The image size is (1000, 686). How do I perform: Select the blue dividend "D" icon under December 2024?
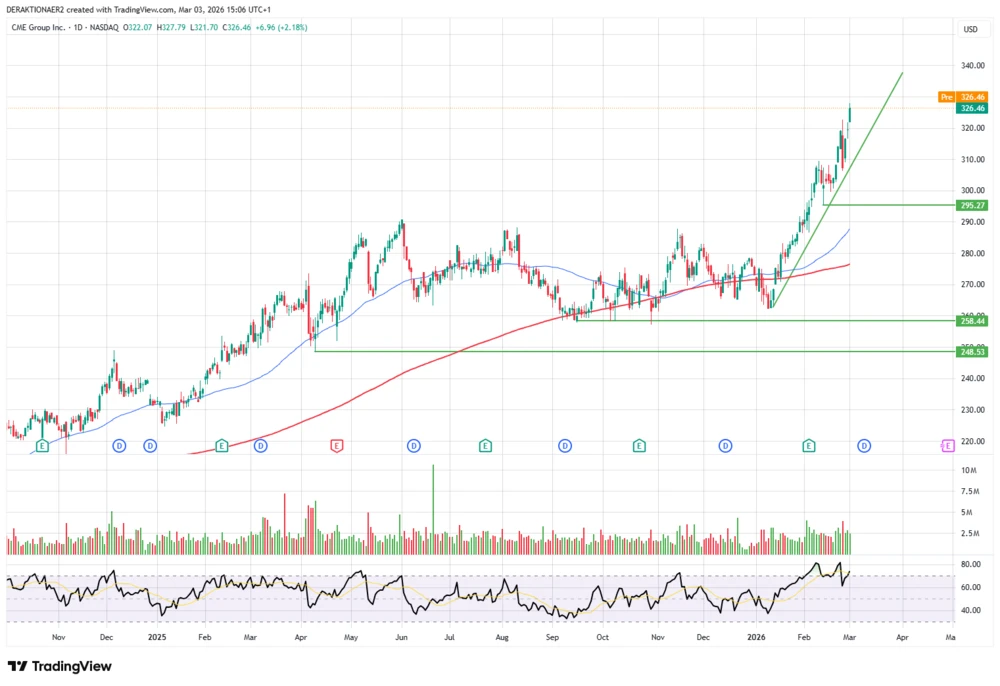[118, 446]
